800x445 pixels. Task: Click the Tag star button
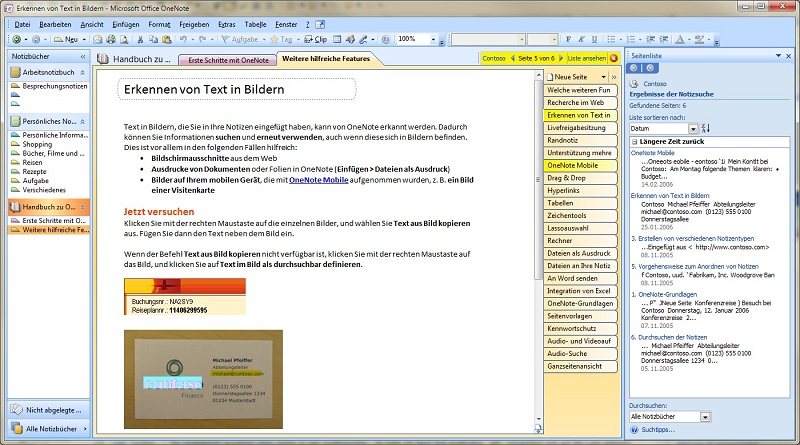(x=281, y=39)
